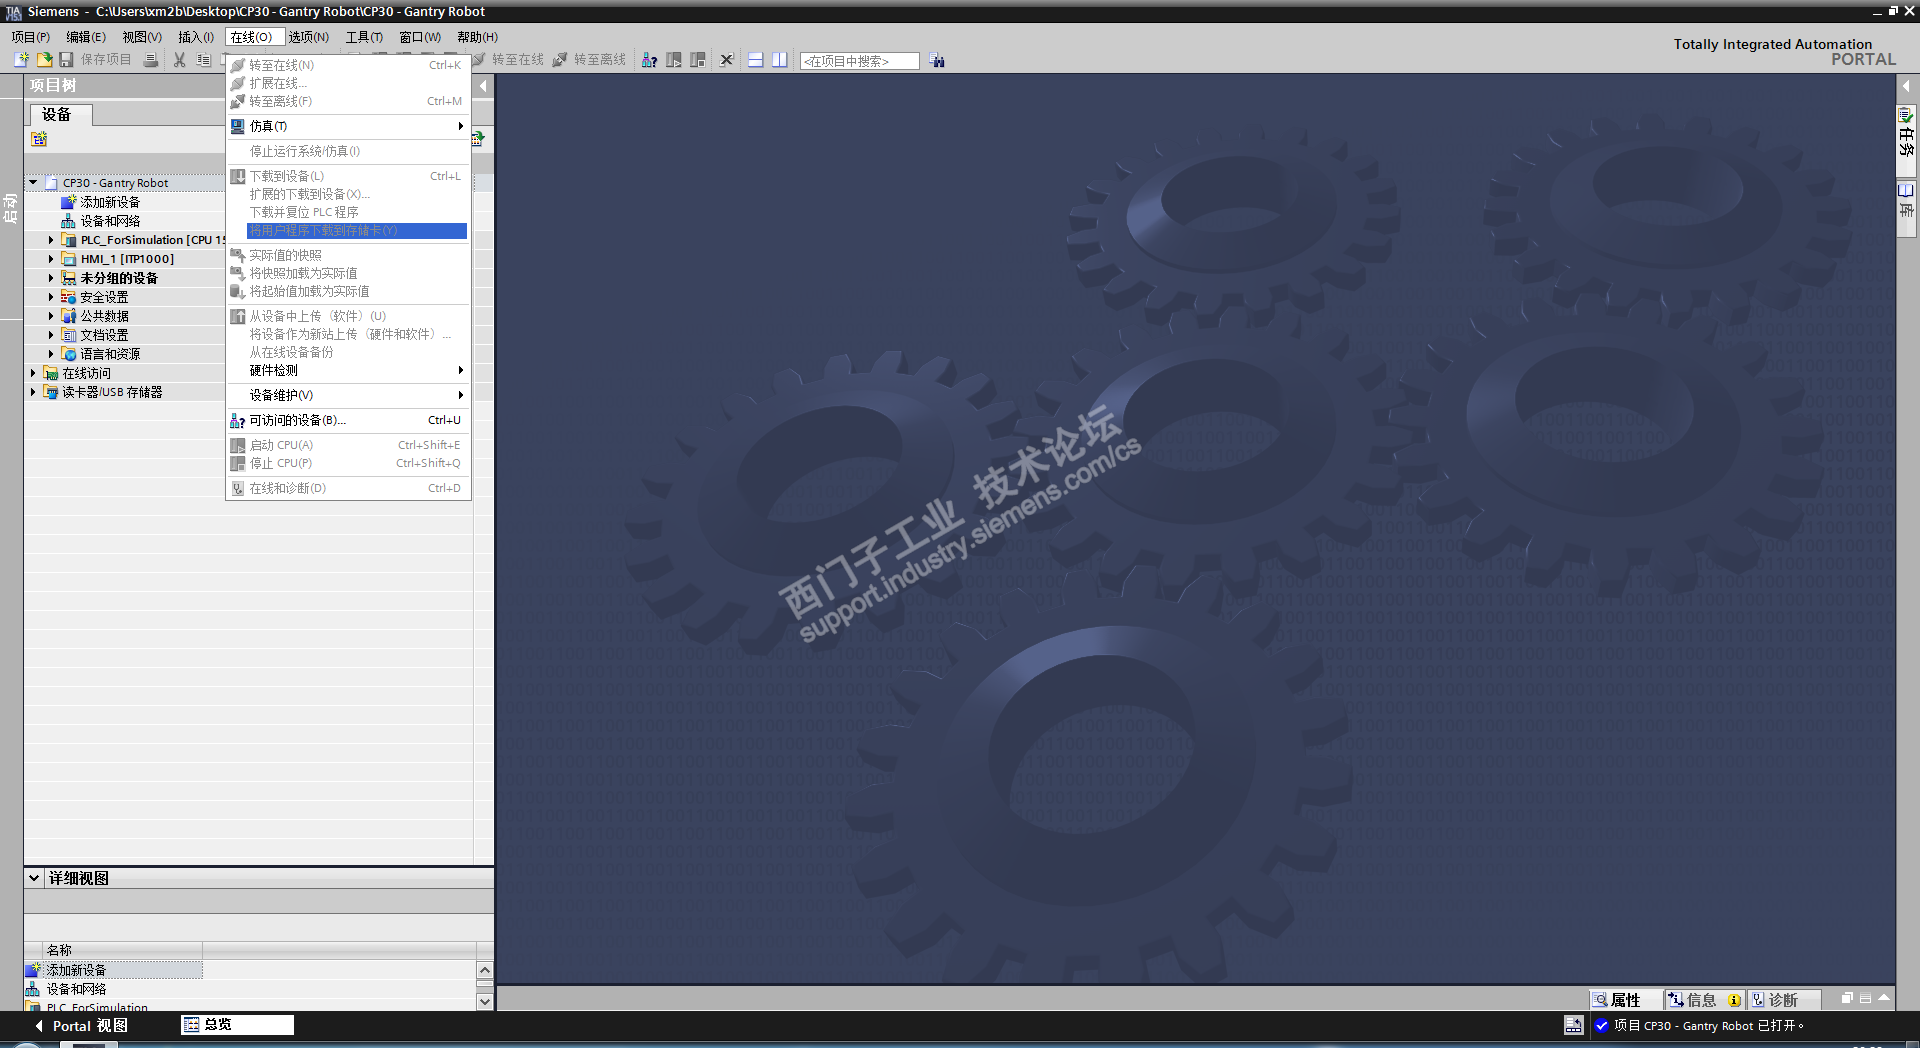Click the Portal 视图 button

tap(82, 1026)
